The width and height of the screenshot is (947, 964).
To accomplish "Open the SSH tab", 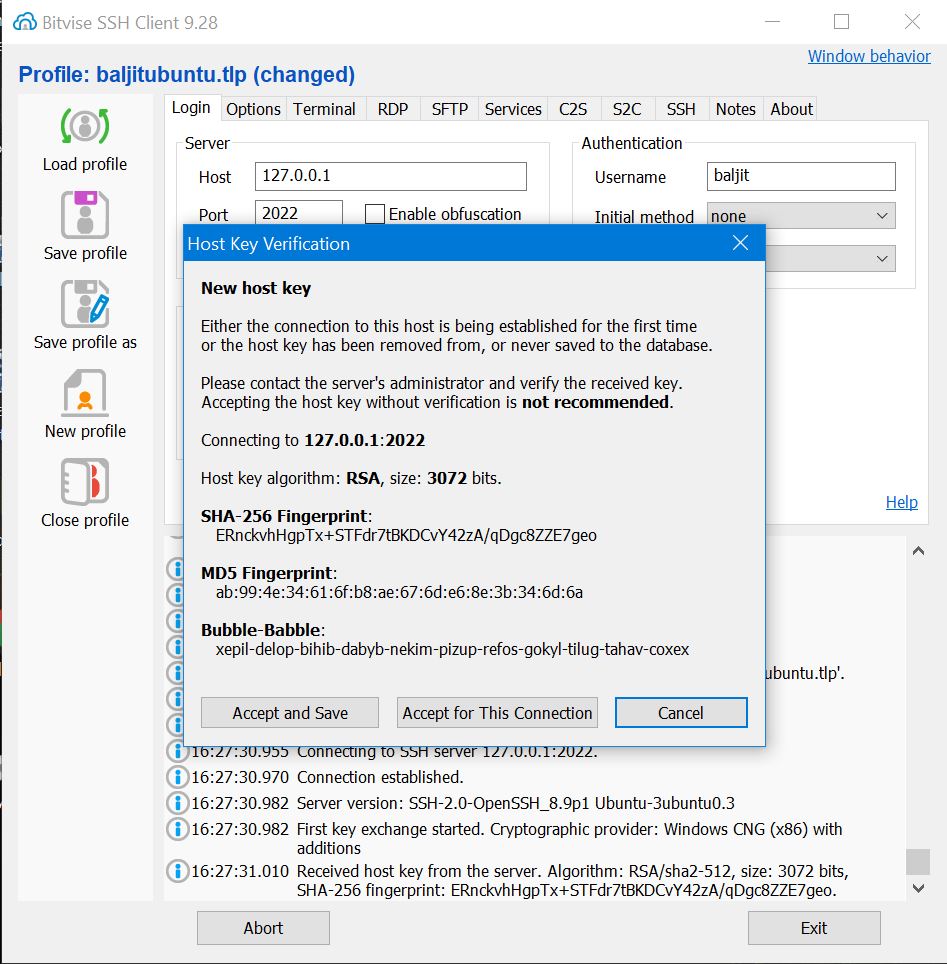I will 681,109.
